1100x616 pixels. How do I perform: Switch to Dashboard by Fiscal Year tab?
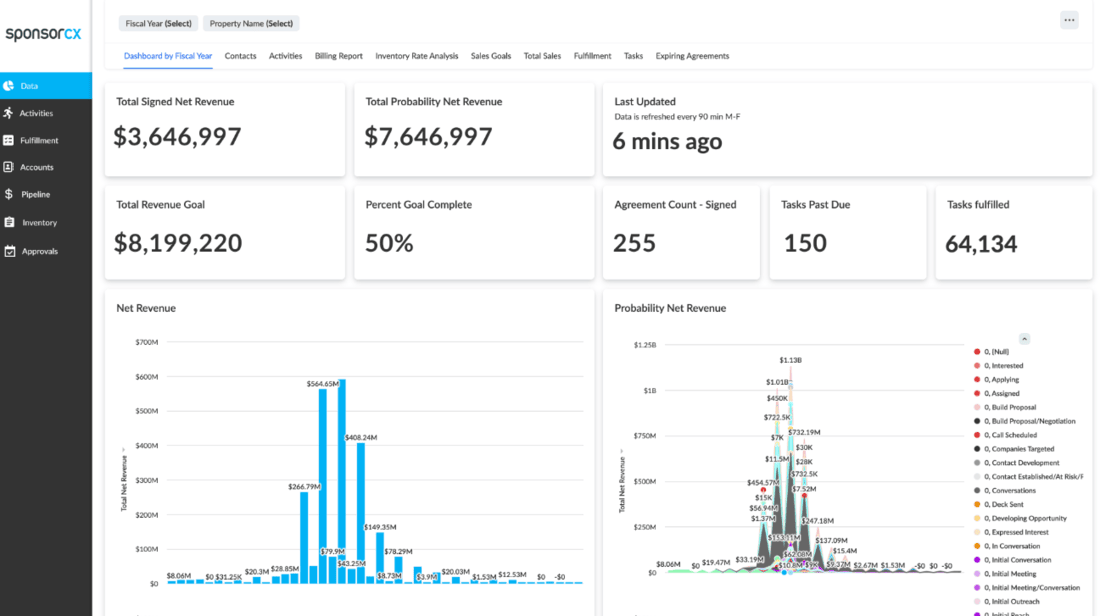tap(168, 56)
